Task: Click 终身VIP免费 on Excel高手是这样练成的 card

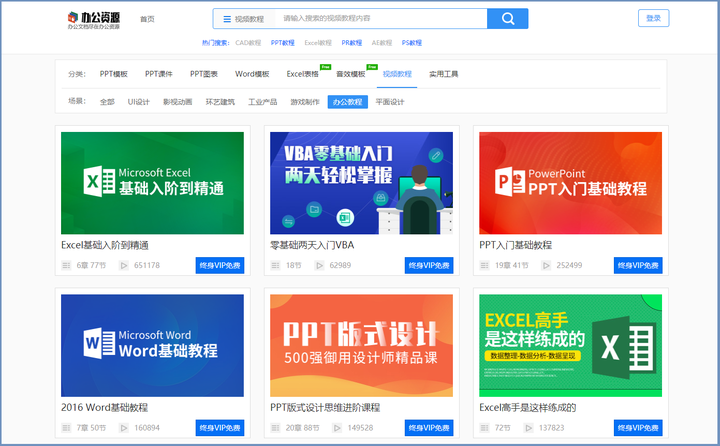Action: click(638, 428)
